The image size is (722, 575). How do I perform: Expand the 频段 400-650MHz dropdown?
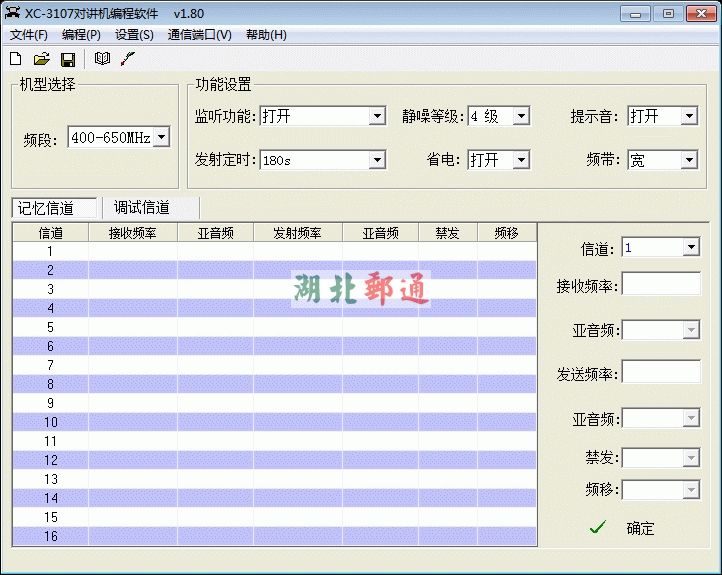161,137
